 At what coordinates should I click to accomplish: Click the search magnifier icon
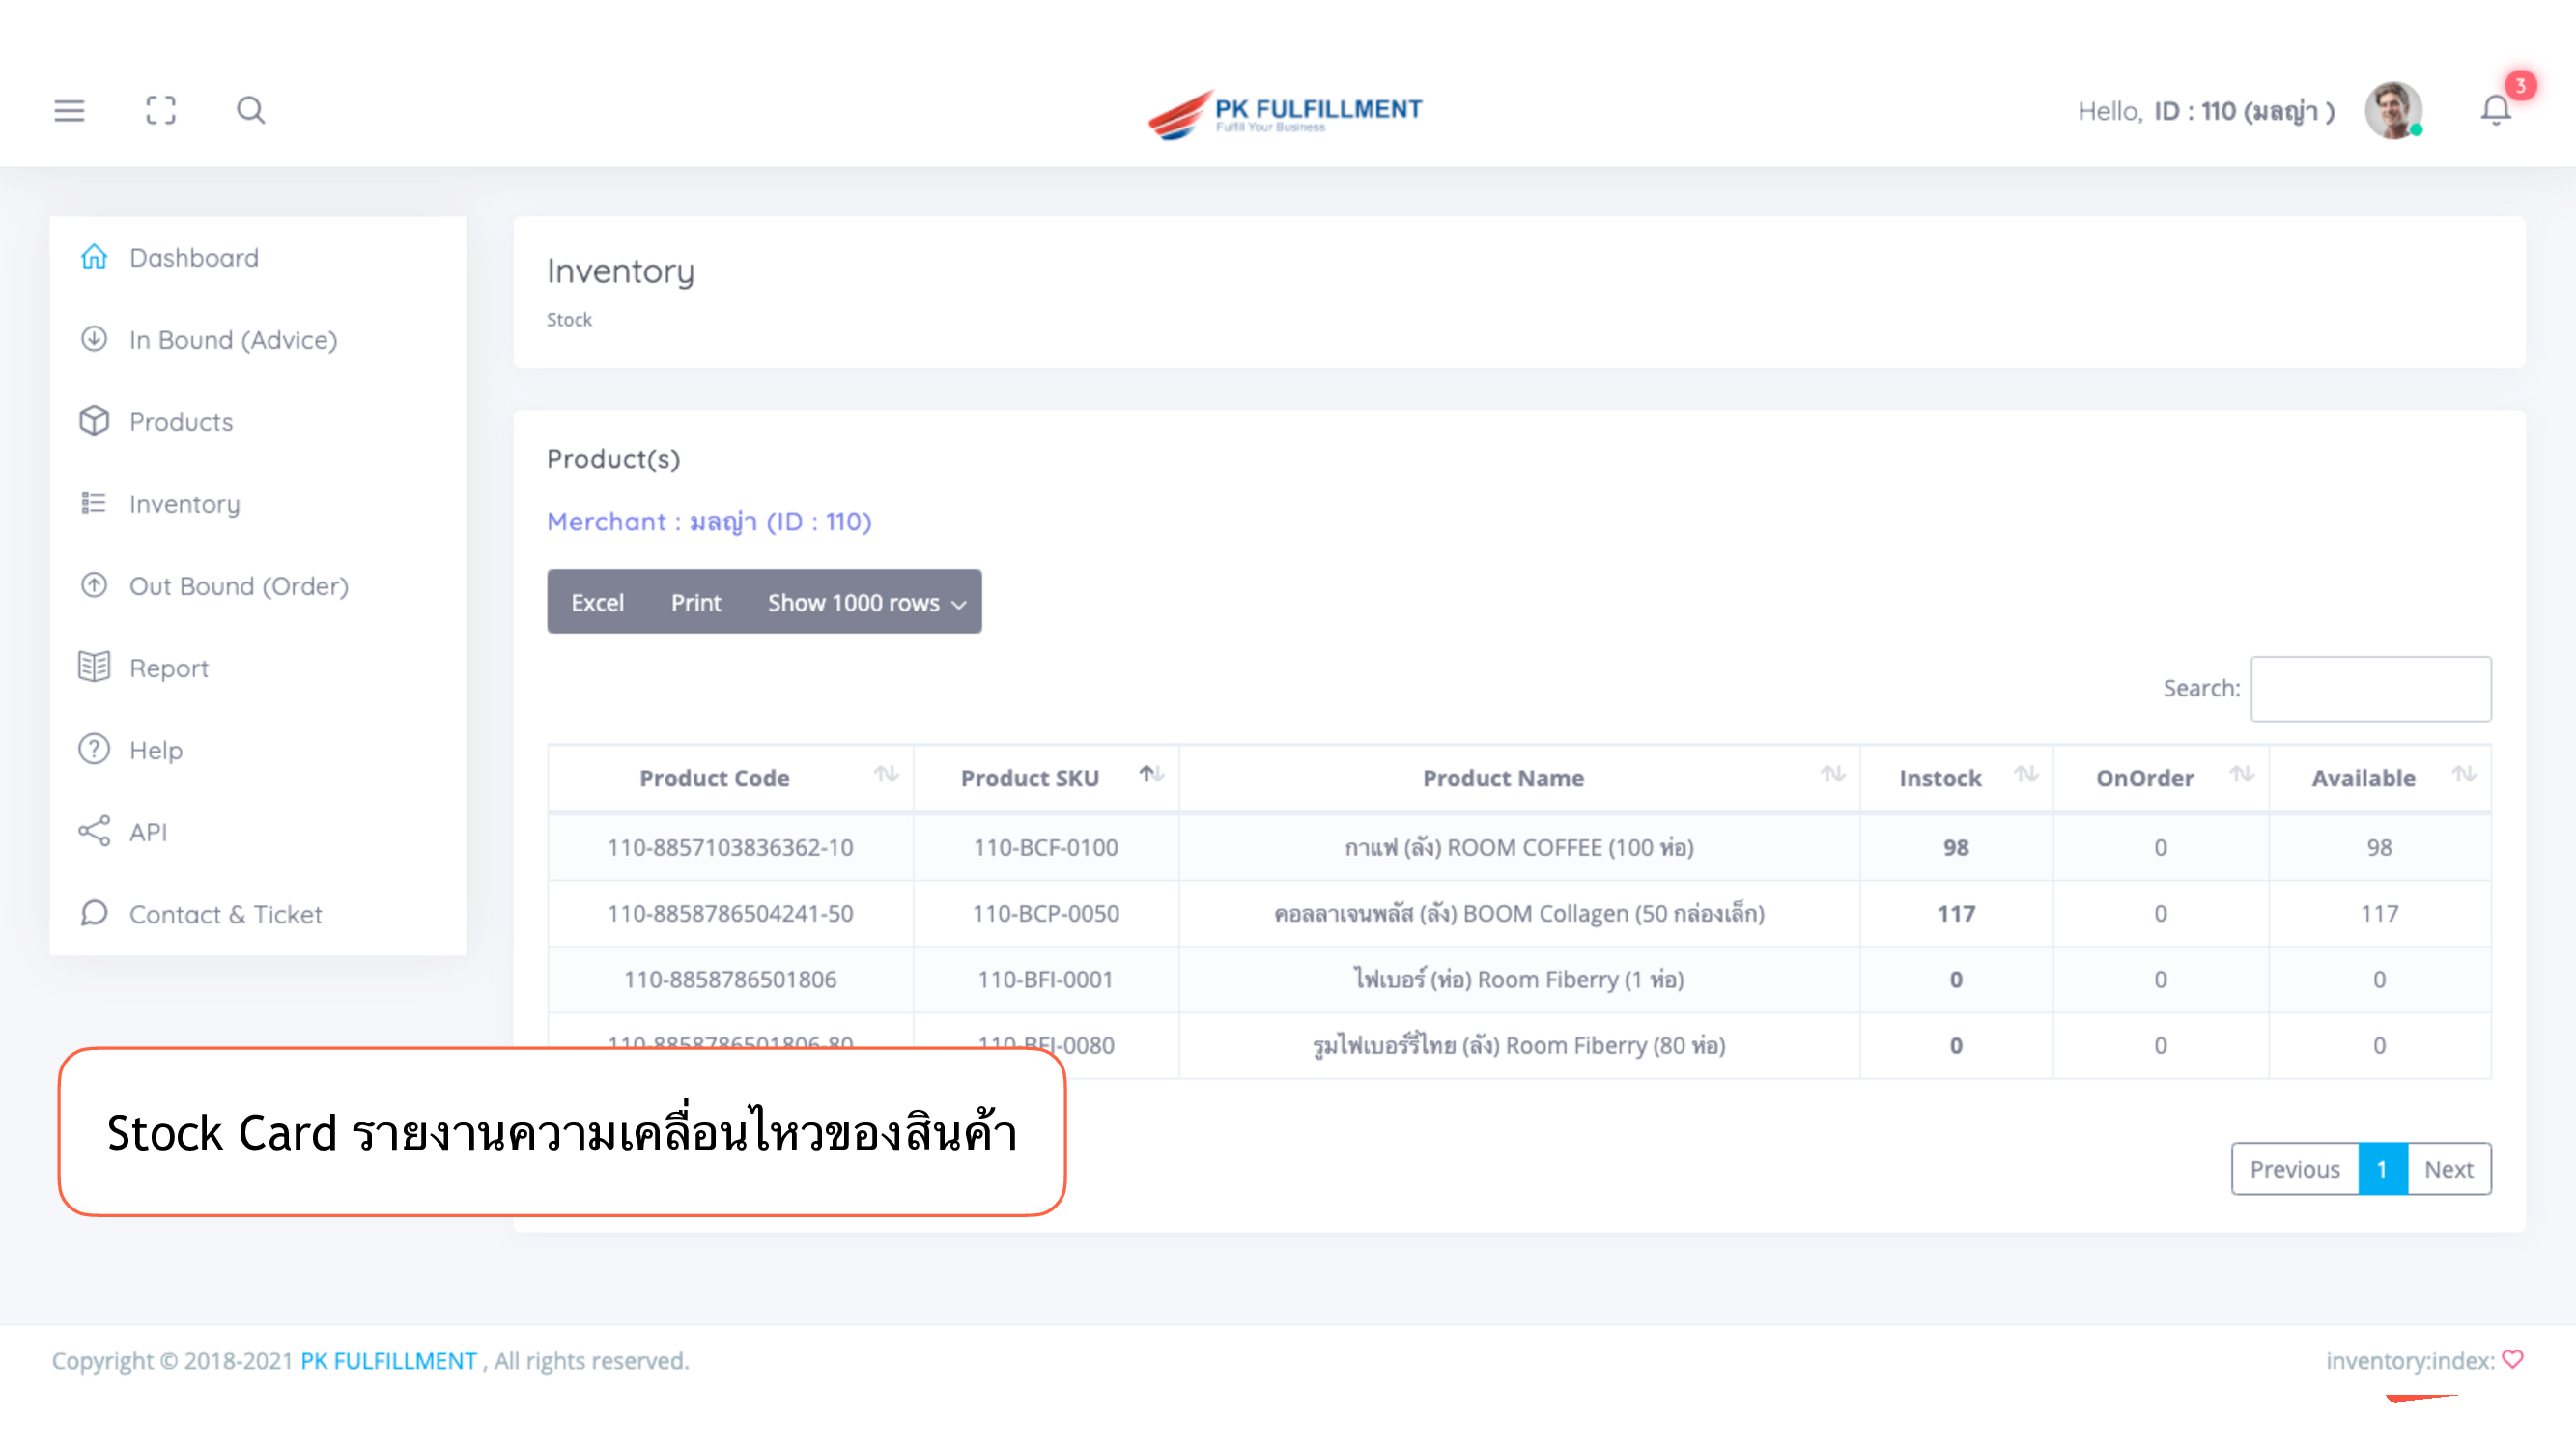tap(250, 110)
